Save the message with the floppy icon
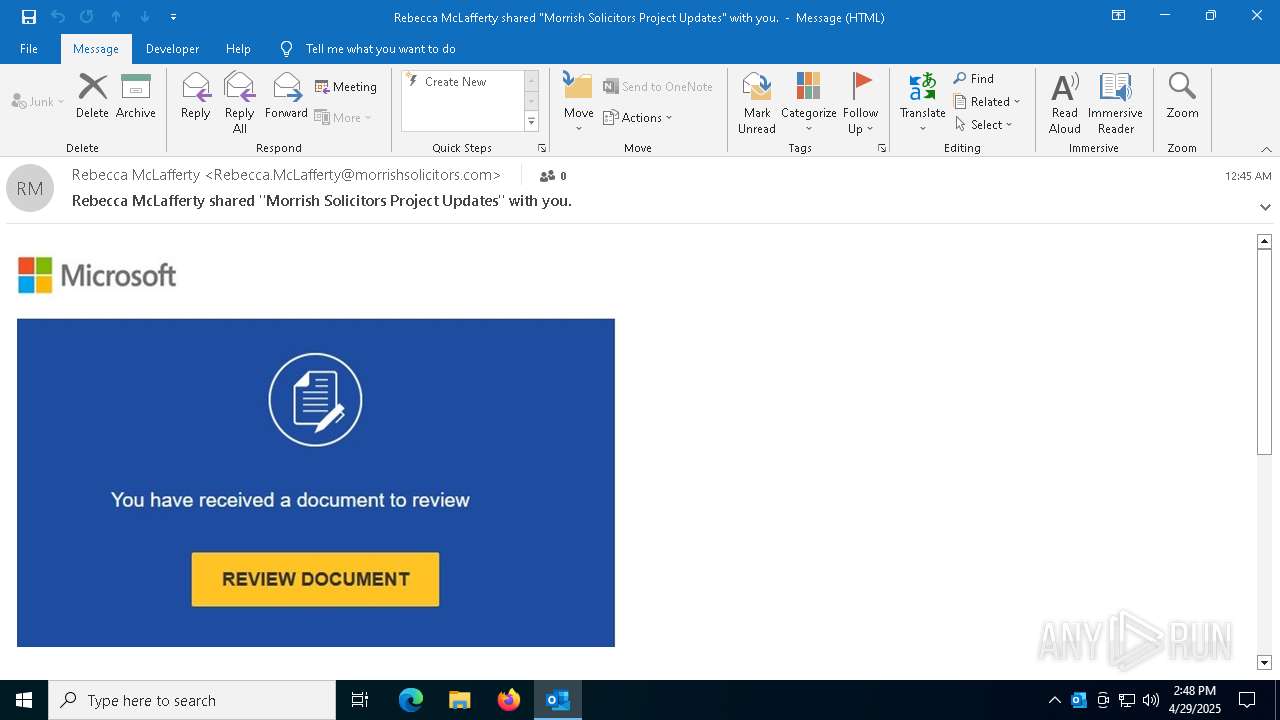 29,17
